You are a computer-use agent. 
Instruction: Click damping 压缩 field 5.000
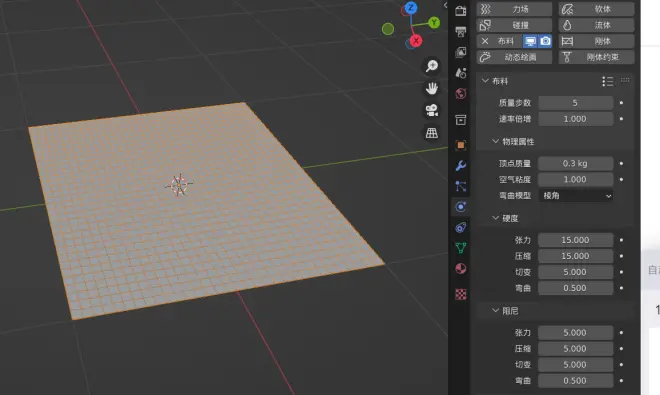(x=576, y=349)
